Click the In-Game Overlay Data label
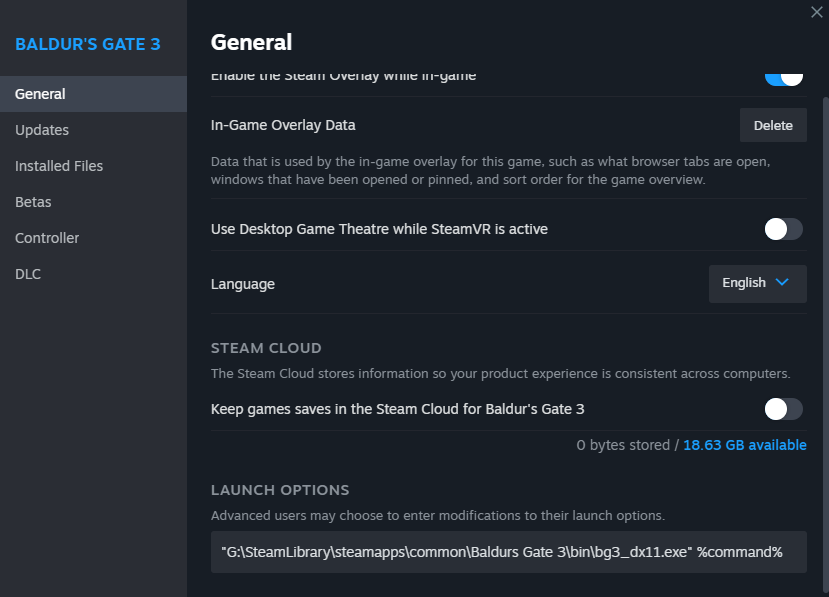This screenshot has height=597, width=829. tap(283, 125)
